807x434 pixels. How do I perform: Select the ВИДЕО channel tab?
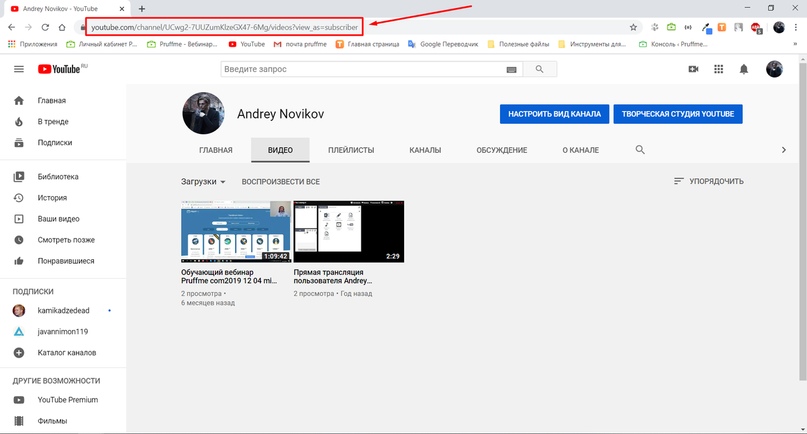[x=280, y=150]
